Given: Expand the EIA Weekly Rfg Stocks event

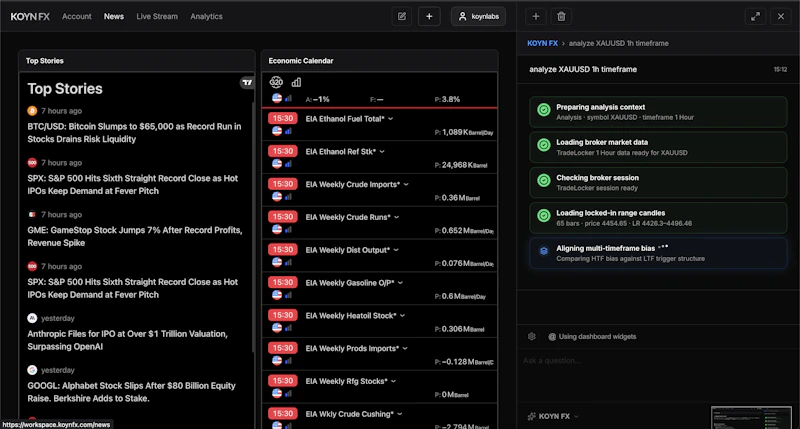Looking at the screenshot, I should point(393,381).
